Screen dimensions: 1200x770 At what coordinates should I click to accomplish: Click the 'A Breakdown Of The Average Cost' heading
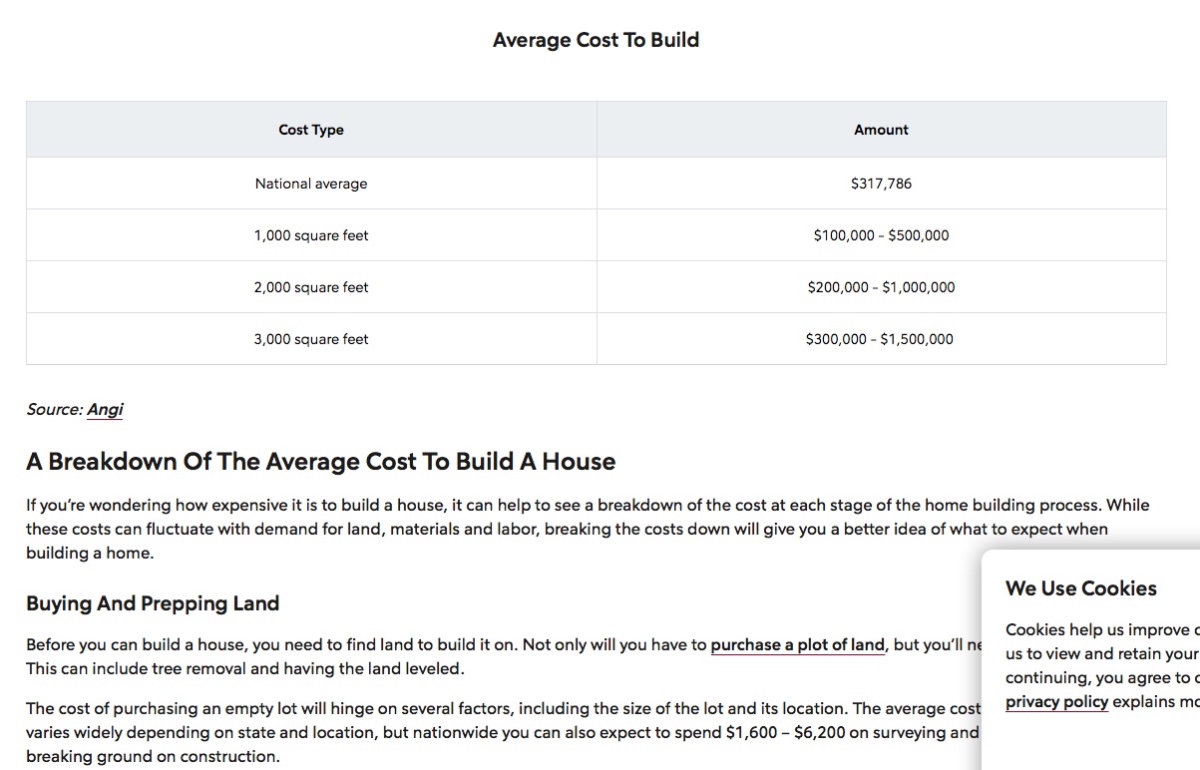point(321,462)
